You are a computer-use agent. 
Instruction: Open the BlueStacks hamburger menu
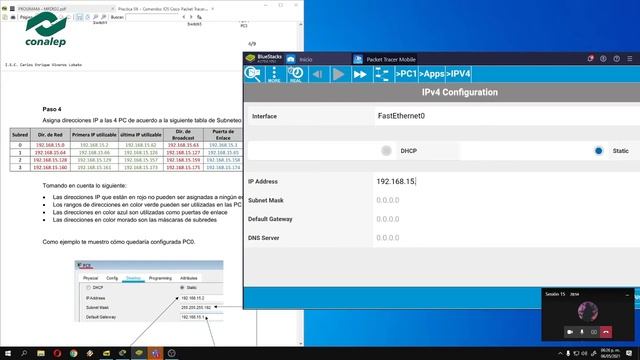coord(630,59)
